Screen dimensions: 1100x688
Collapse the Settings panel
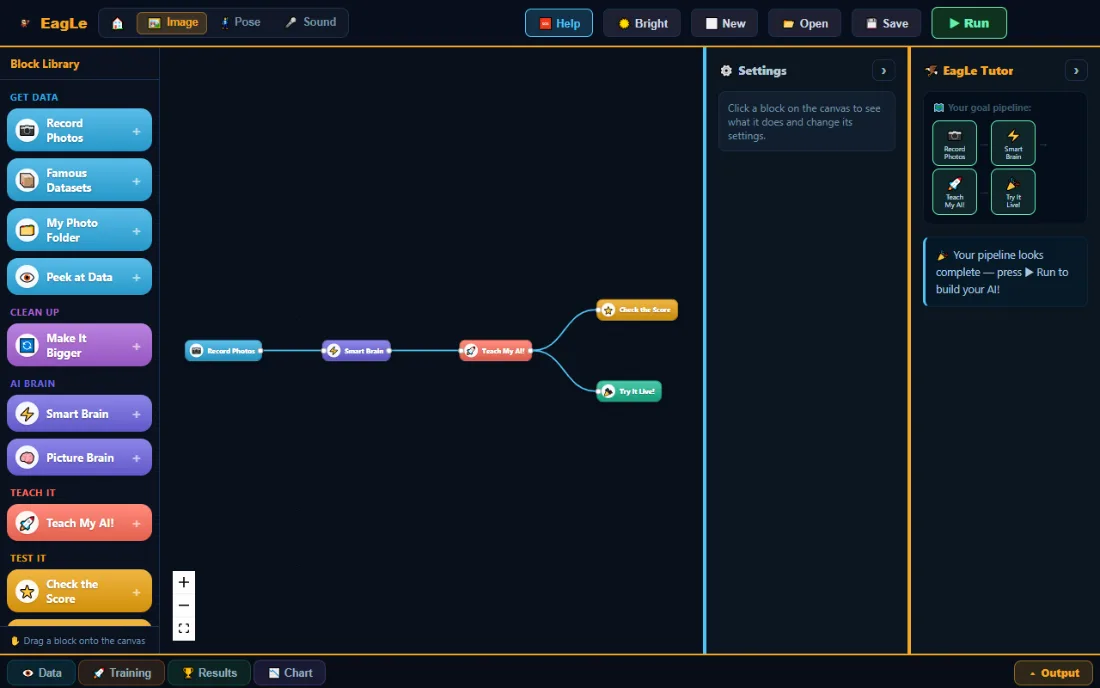[x=883, y=71]
